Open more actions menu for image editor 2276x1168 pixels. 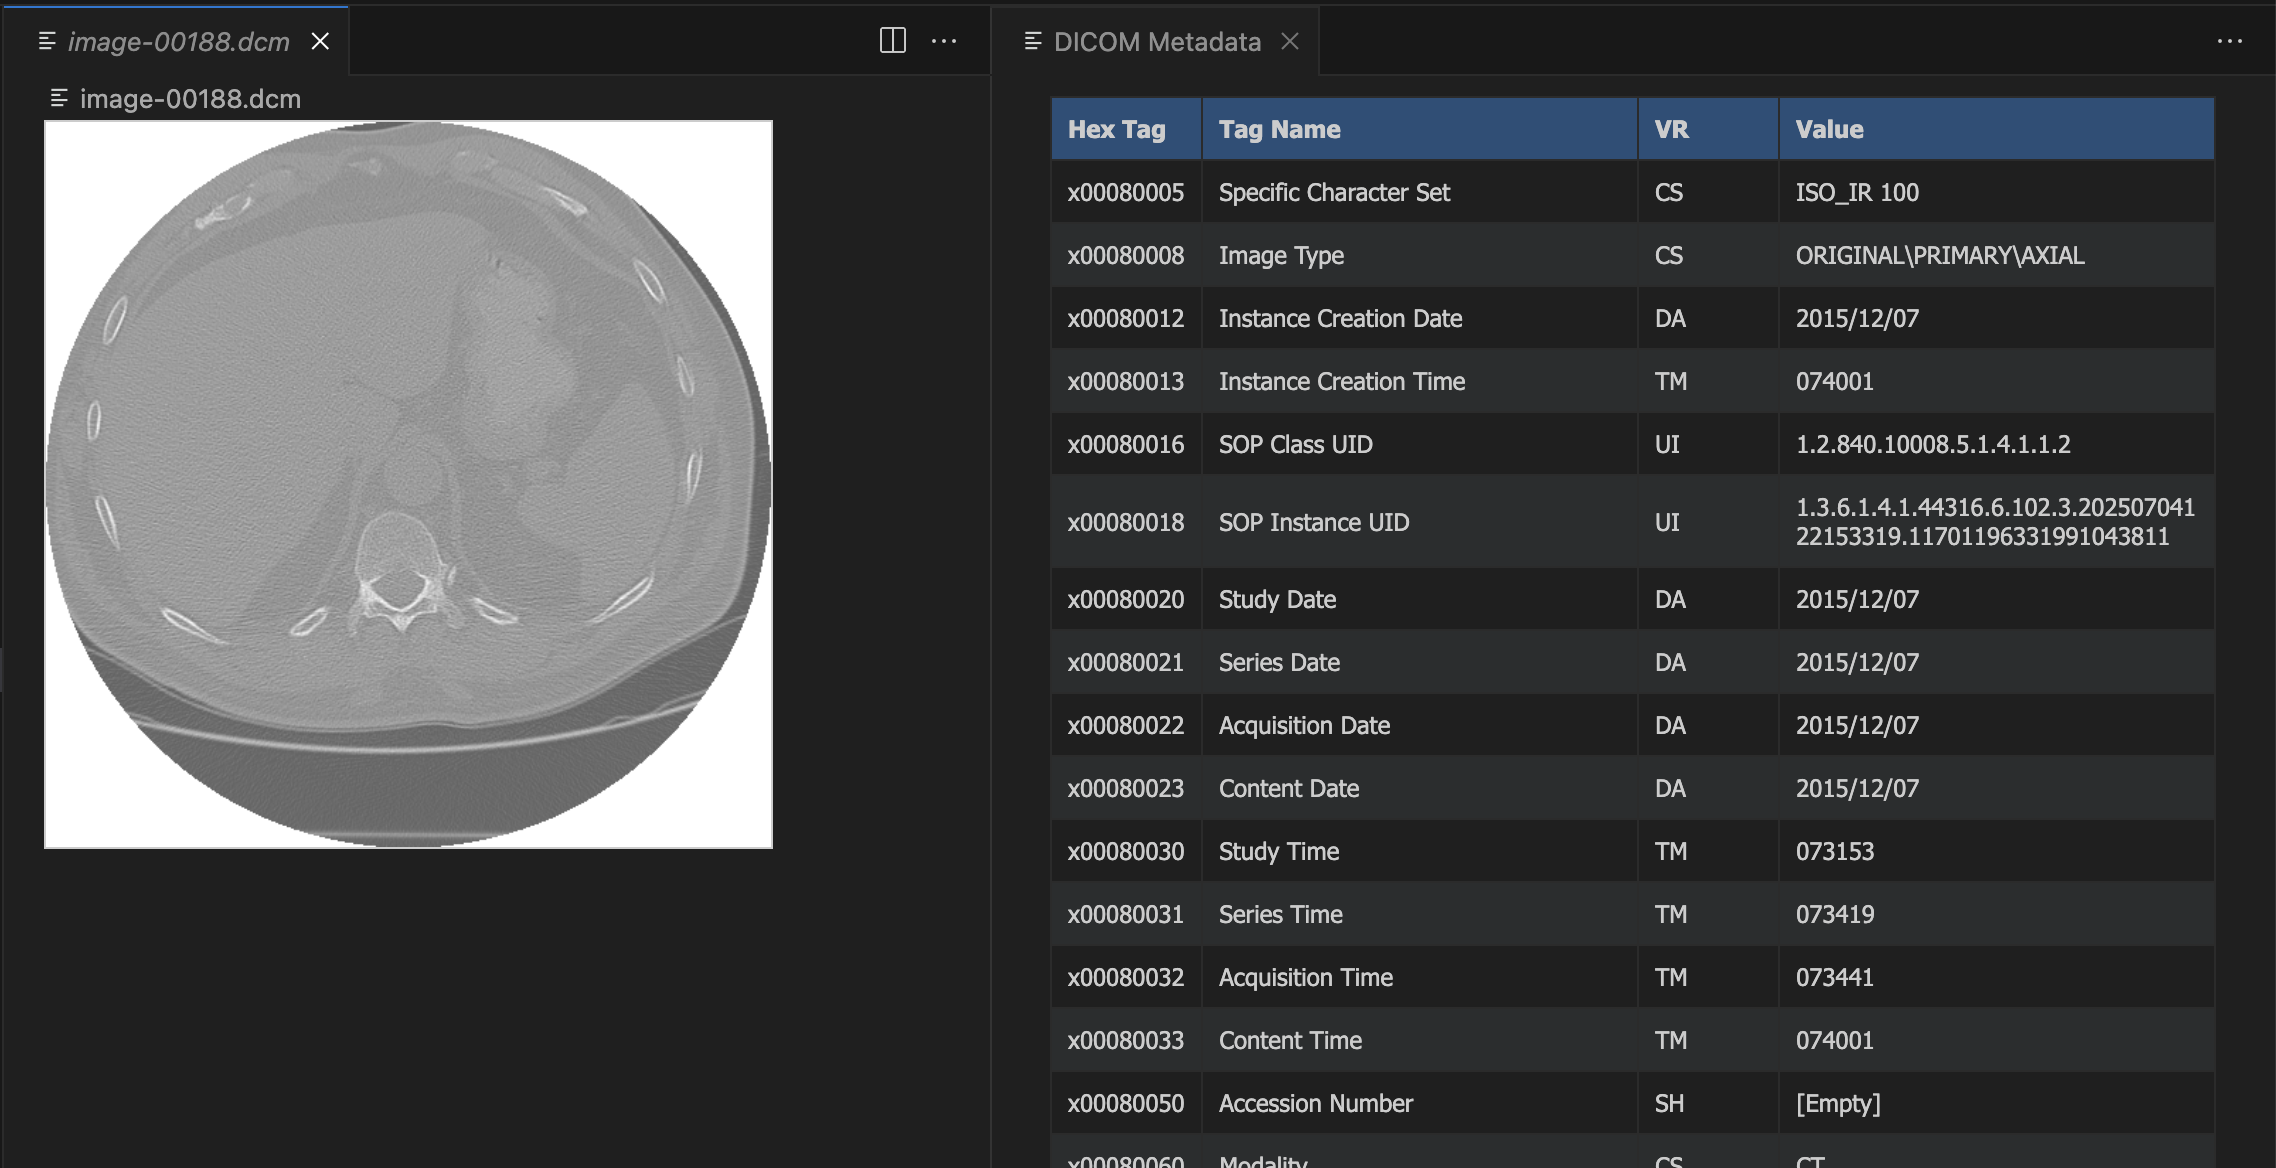click(x=944, y=41)
